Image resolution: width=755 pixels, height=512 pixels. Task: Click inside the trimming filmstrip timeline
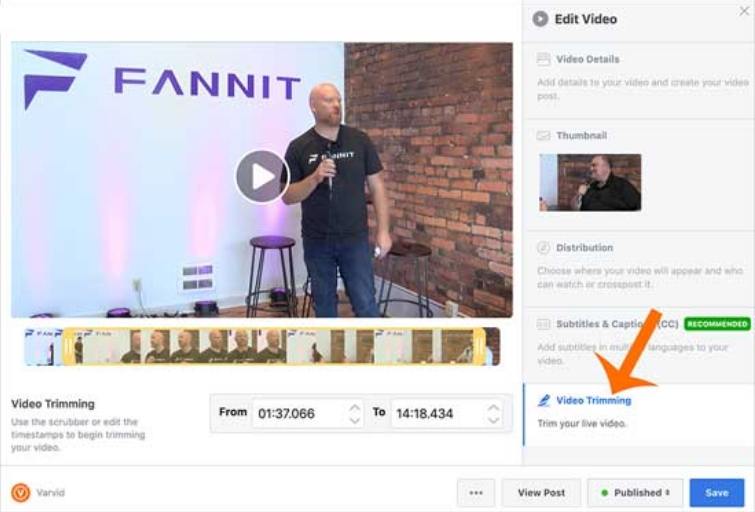point(262,346)
